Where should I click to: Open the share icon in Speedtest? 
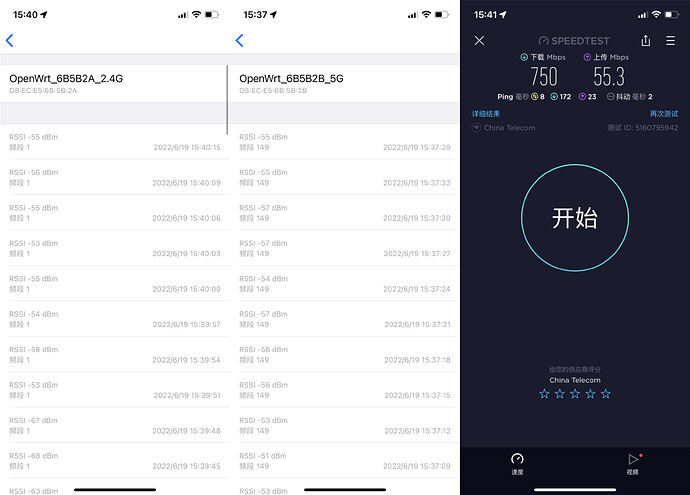click(646, 40)
